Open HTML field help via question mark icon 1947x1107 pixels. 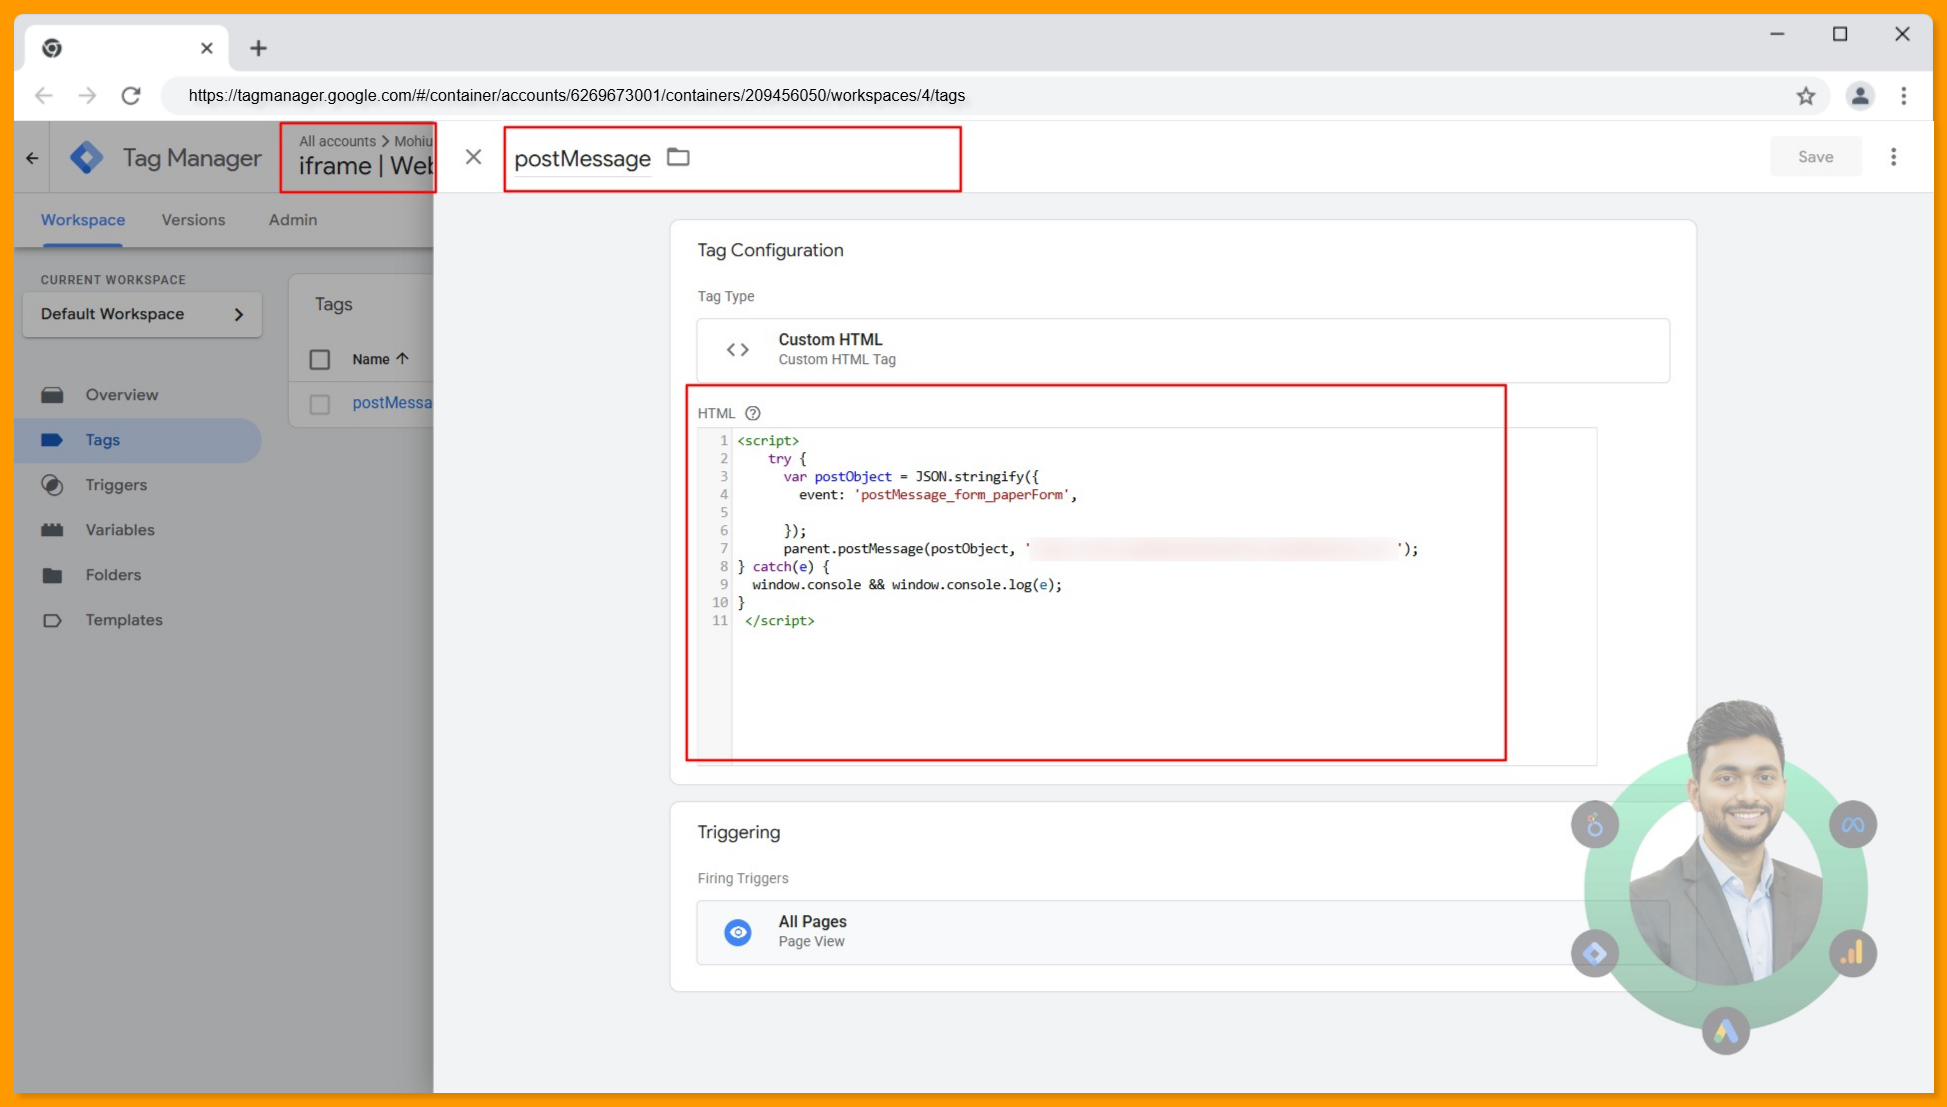click(x=752, y=412)
